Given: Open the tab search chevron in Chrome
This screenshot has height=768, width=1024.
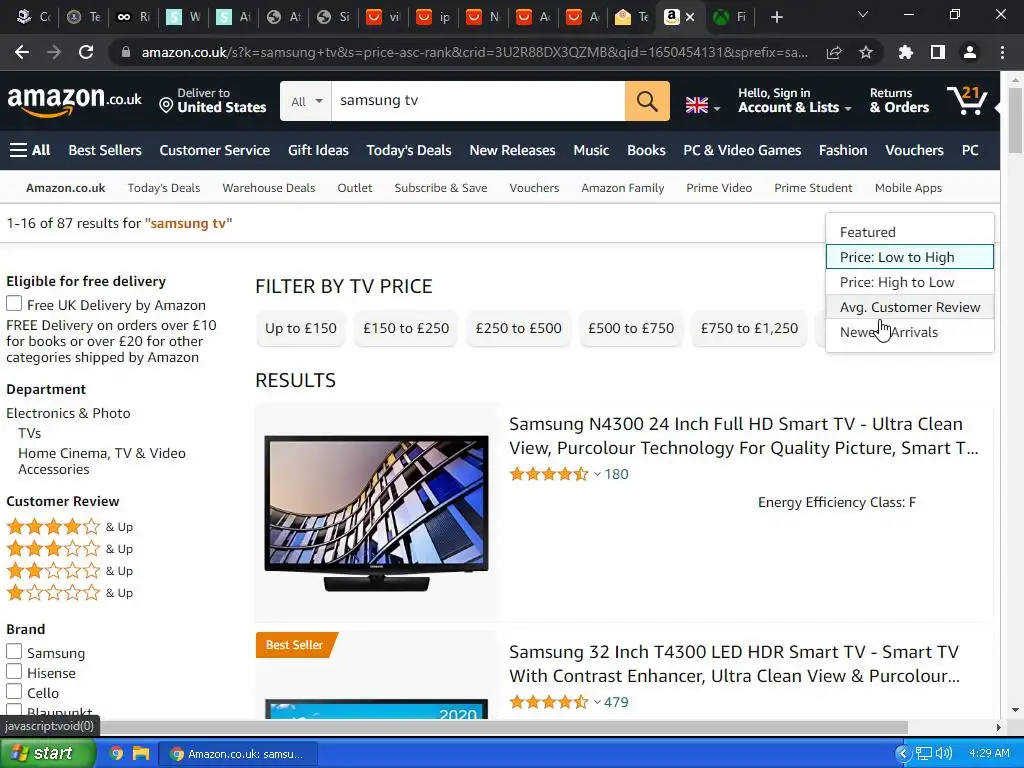Looking at the screenshot, I should [863, 15].
